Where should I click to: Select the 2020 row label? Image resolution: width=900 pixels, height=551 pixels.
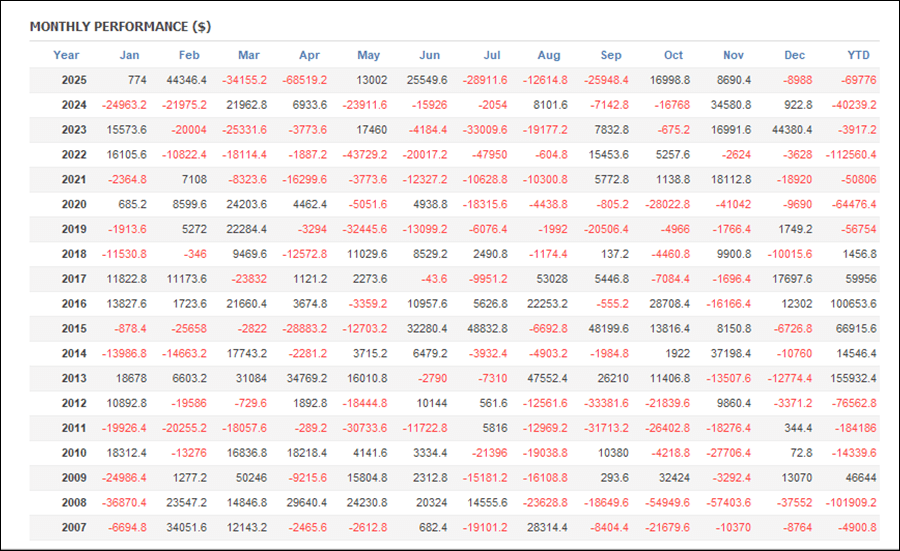tap(74, 204)
